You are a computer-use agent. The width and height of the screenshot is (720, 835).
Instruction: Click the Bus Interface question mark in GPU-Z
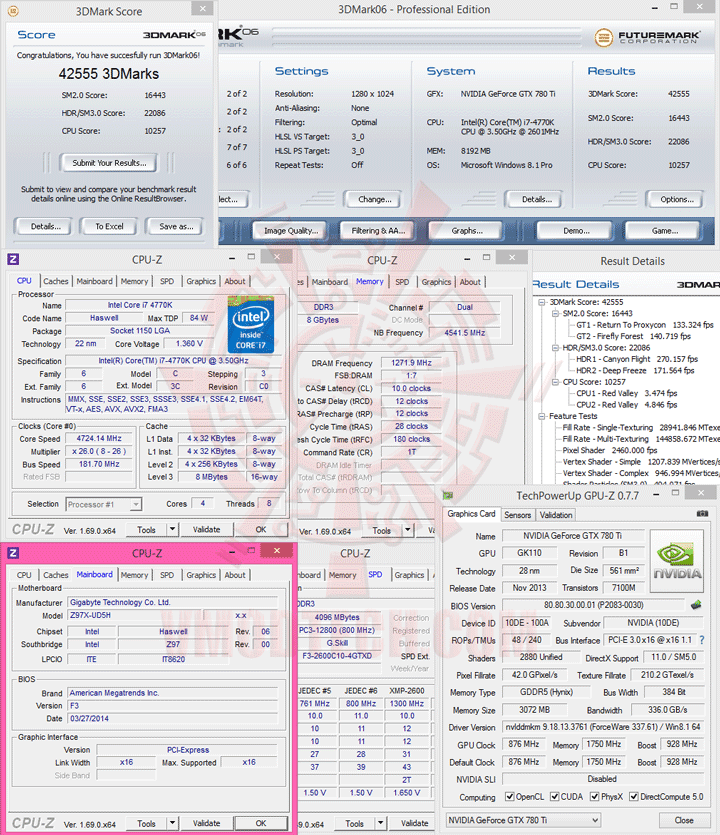[x=702, y=640]
